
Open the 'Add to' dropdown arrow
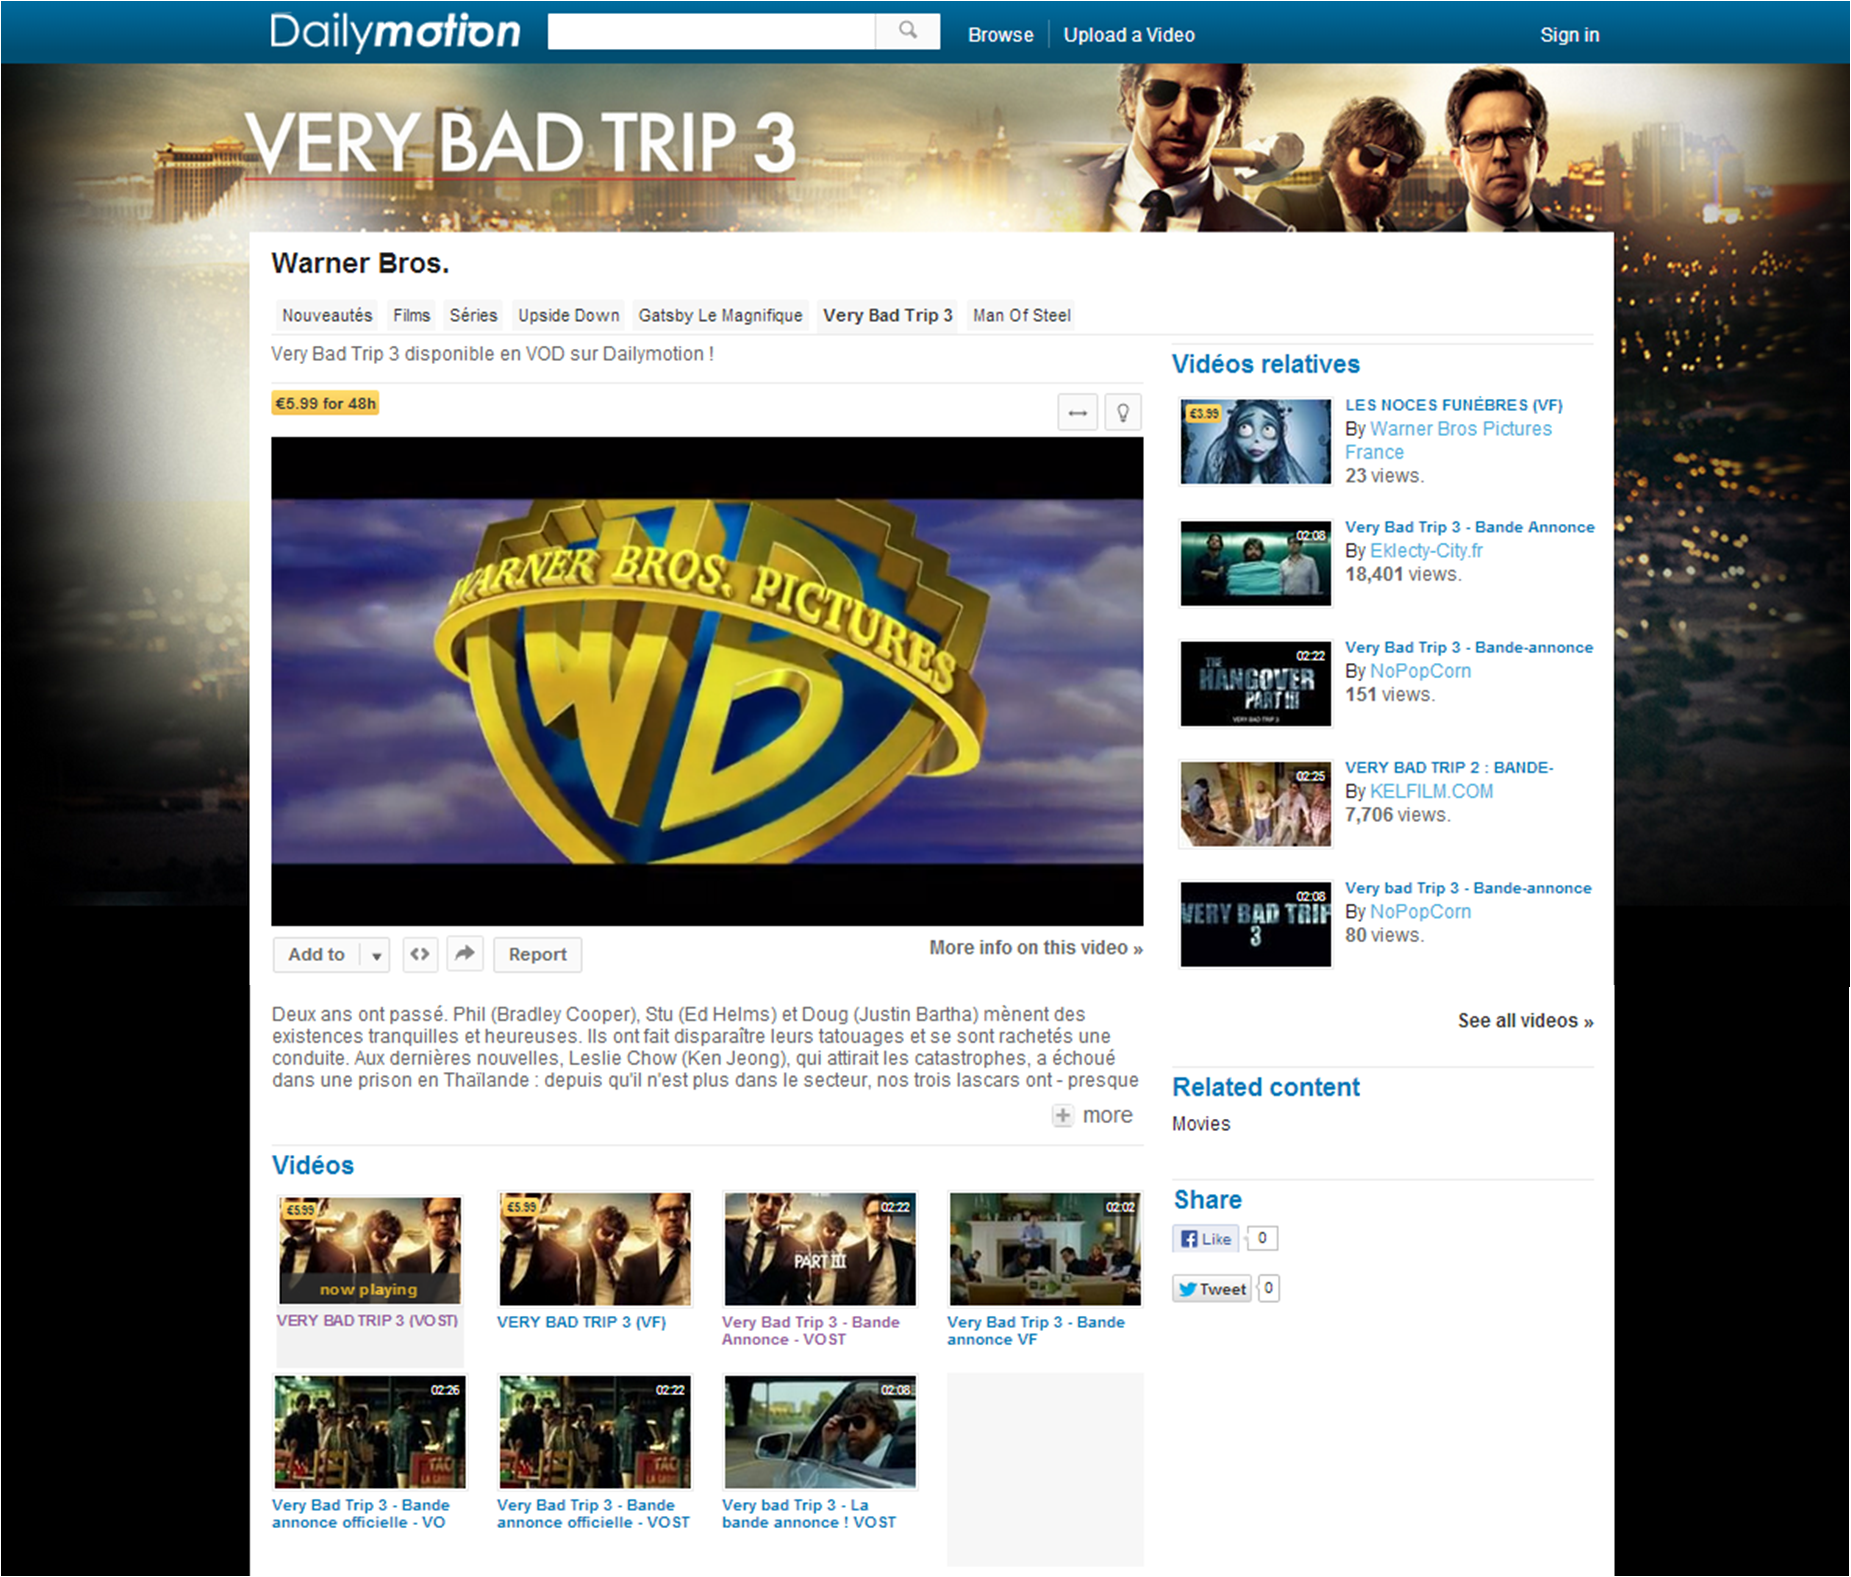point(374,954)
